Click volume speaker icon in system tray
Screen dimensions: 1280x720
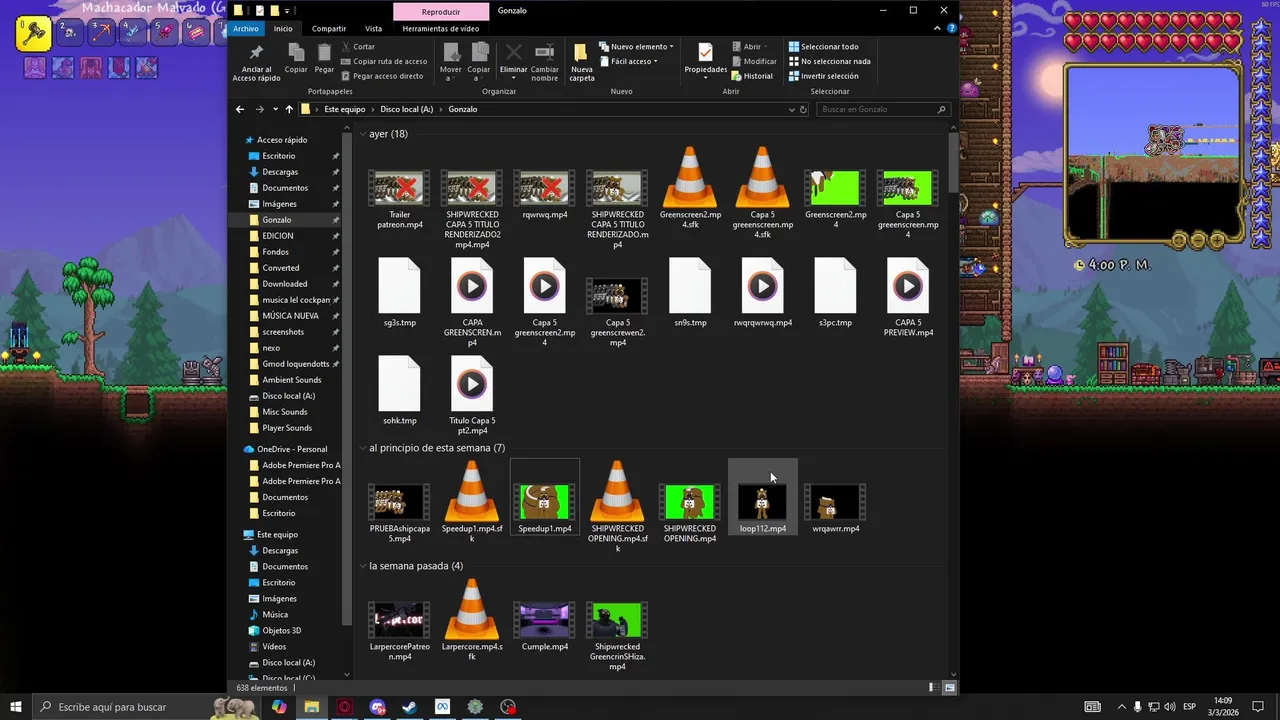1169,707
